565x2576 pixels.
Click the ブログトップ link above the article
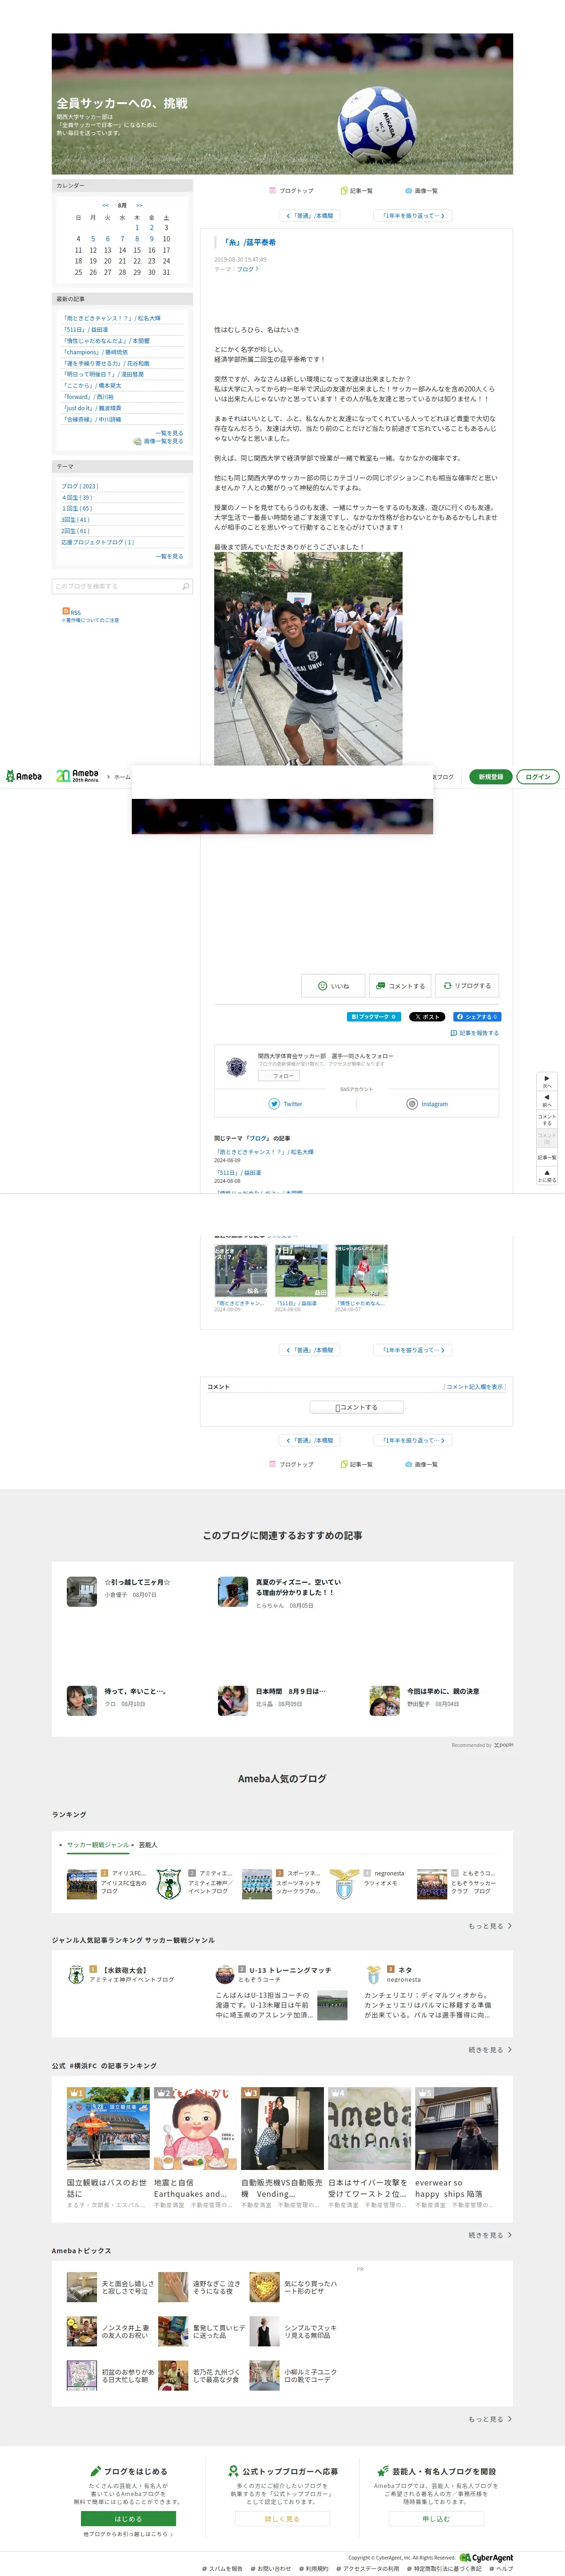click(x=292, y=190)
